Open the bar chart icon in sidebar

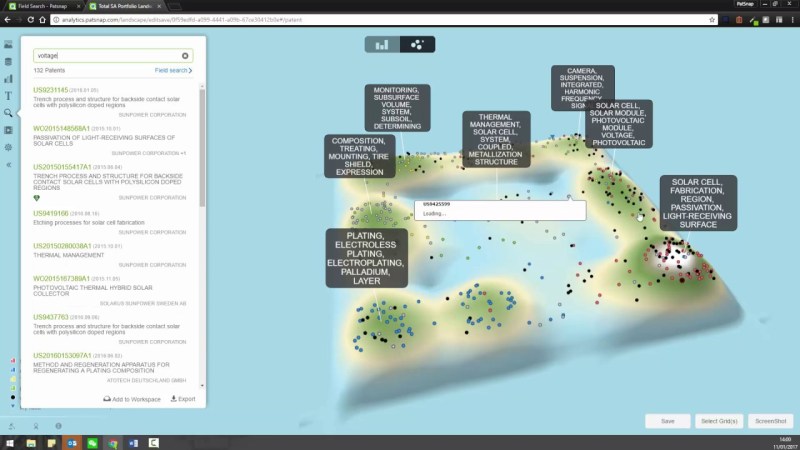[x=8, y=79]
